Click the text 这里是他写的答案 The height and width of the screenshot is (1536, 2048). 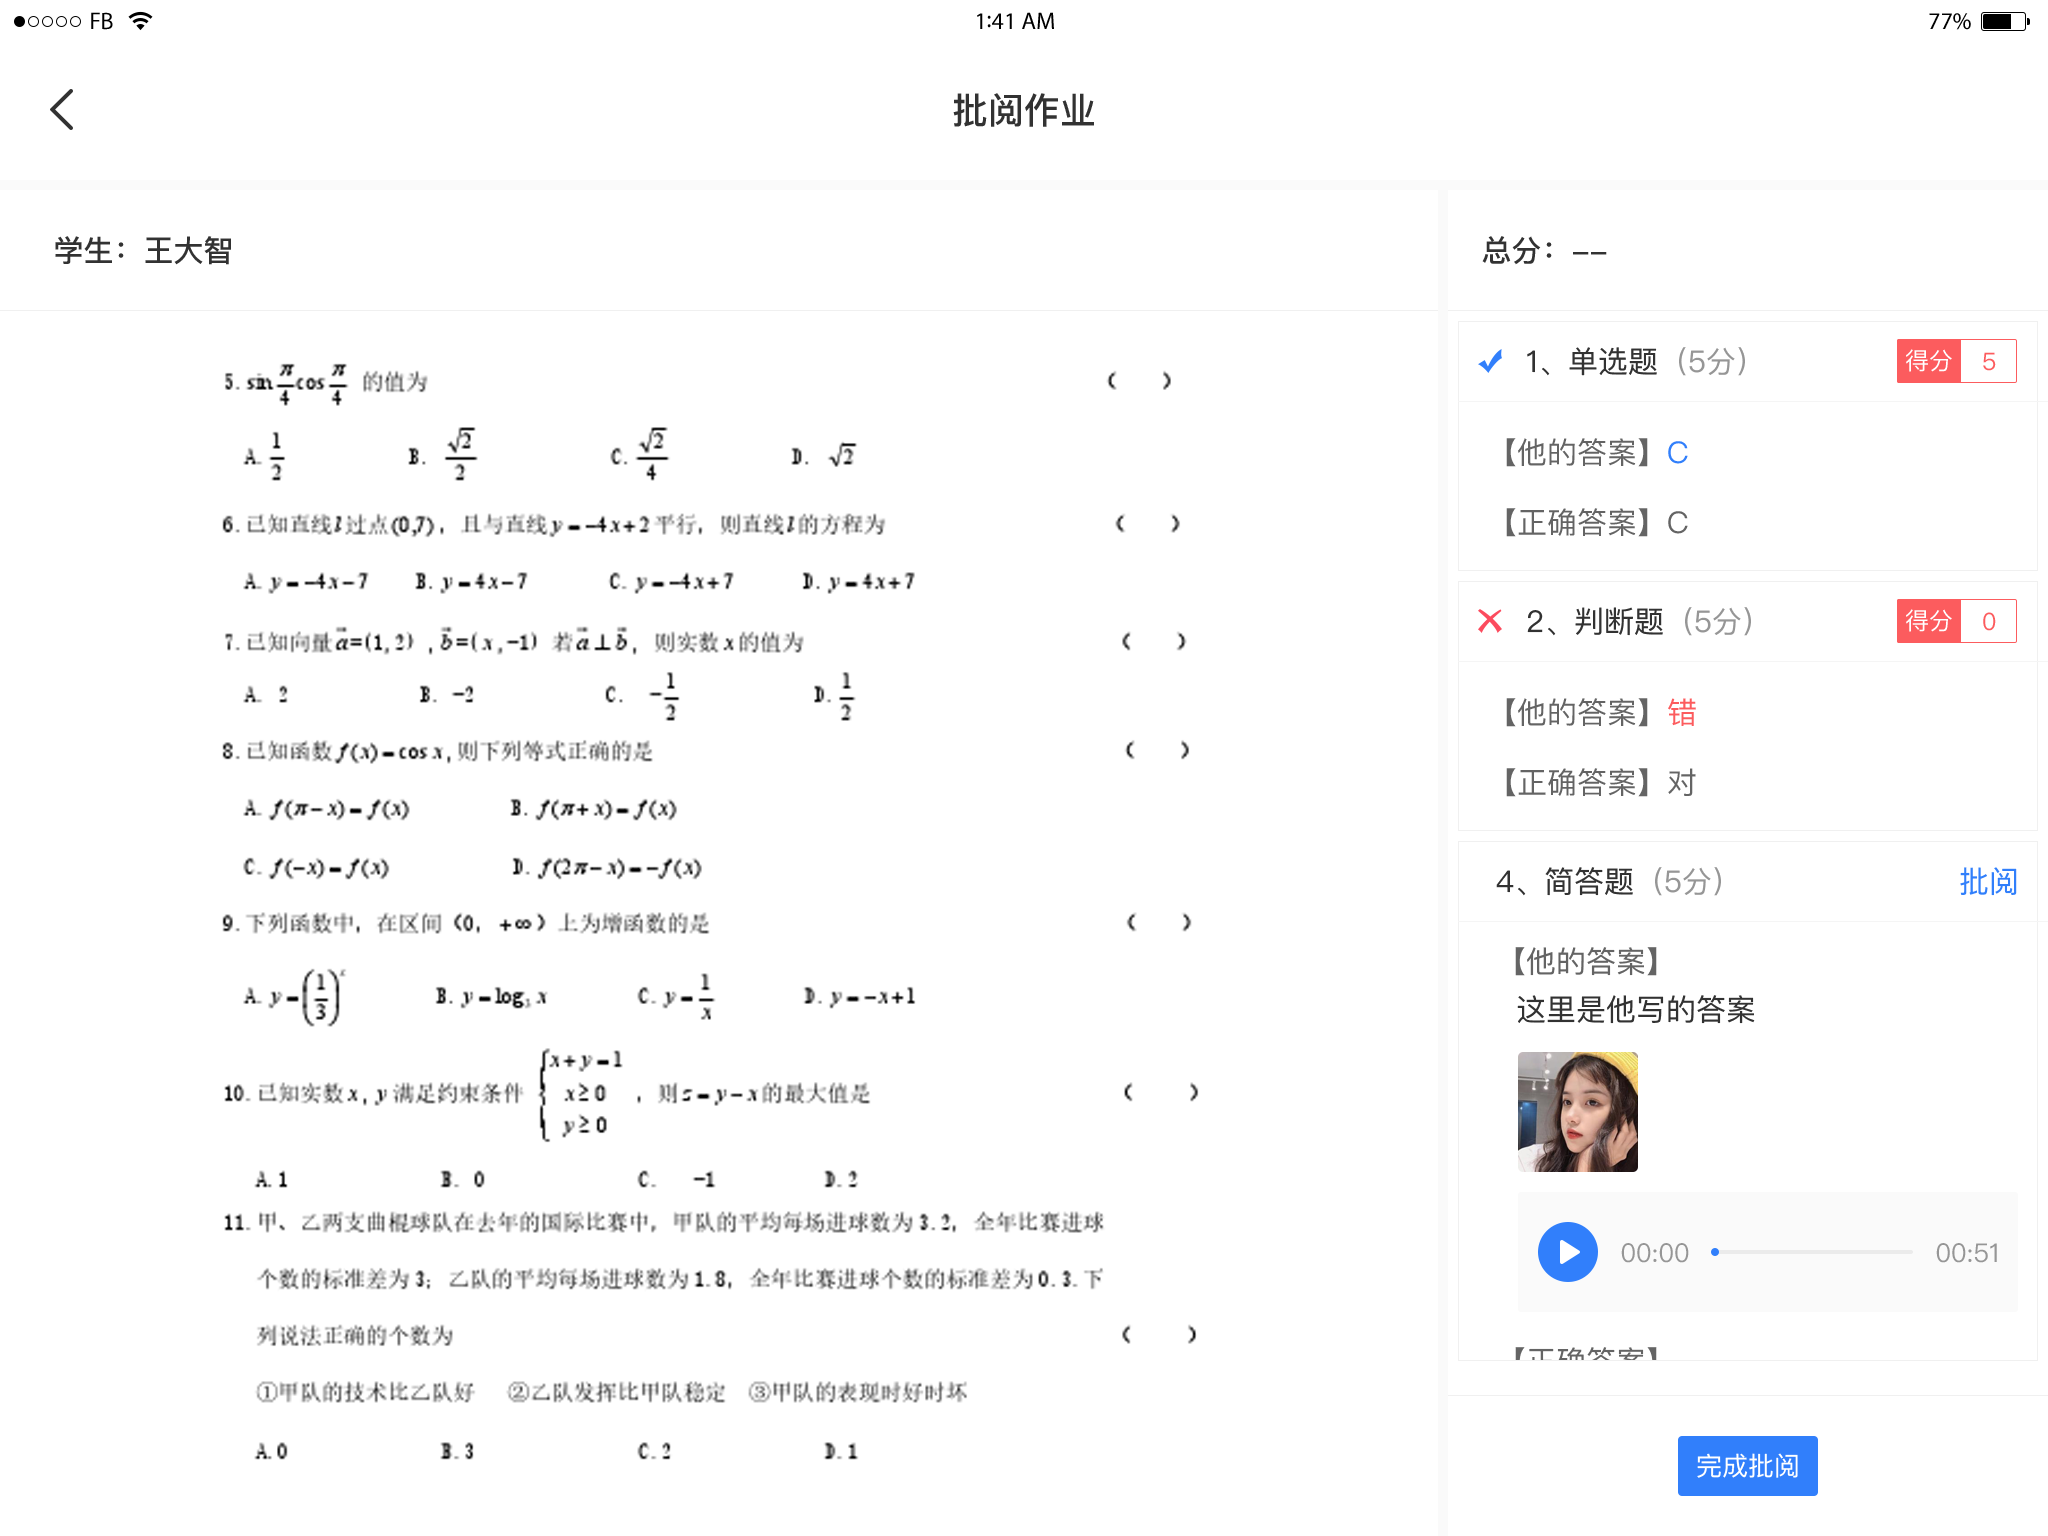tap(1635, 1010)
